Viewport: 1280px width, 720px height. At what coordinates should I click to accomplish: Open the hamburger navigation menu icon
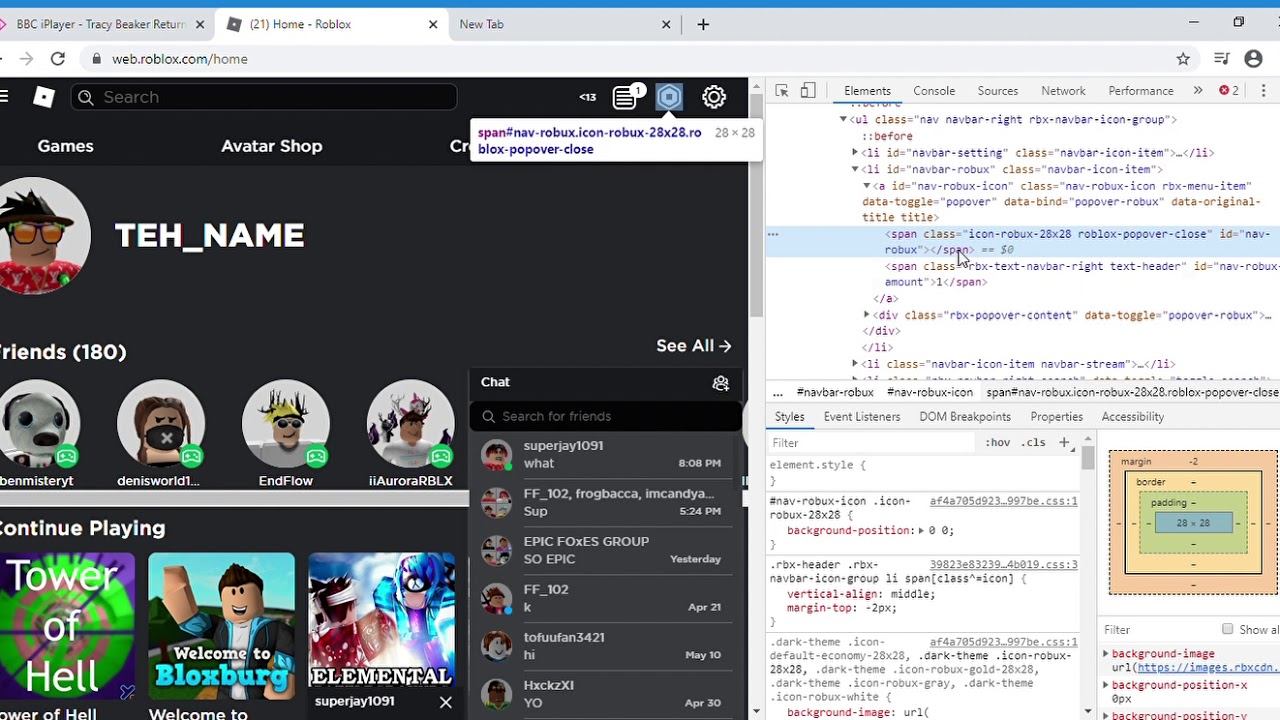(4, 96)
